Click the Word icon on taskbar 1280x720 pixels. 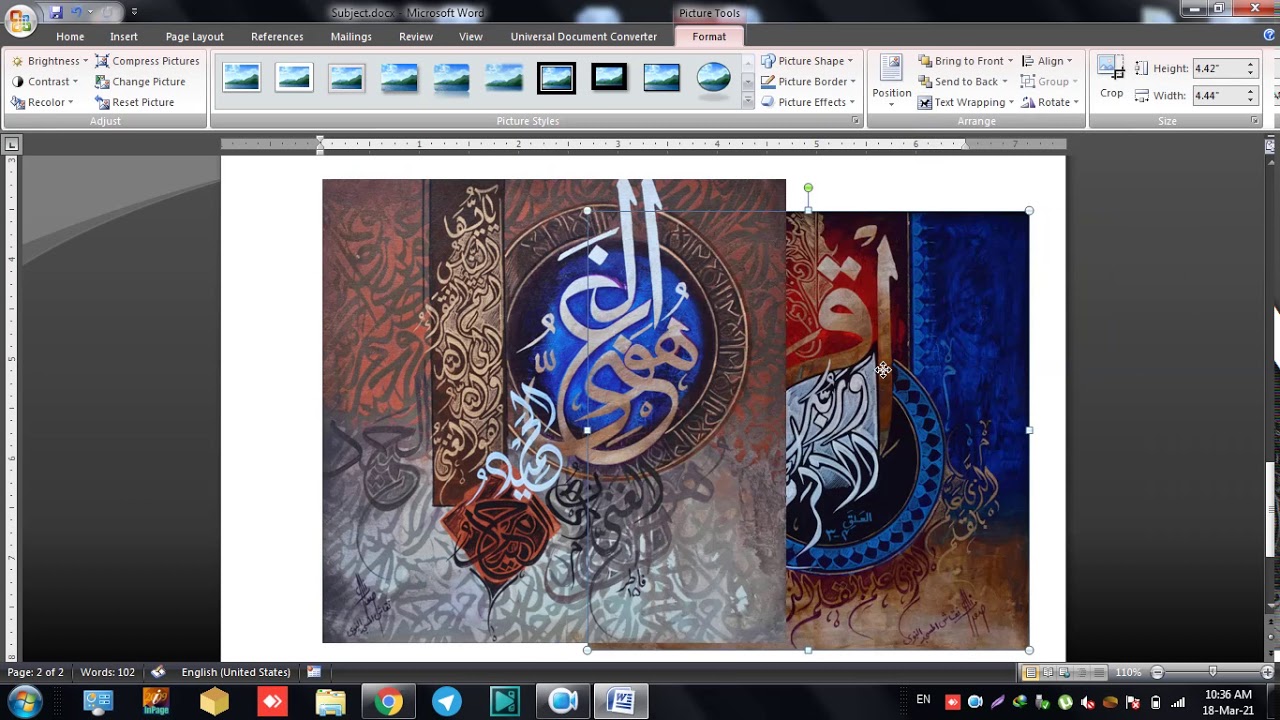621,702
